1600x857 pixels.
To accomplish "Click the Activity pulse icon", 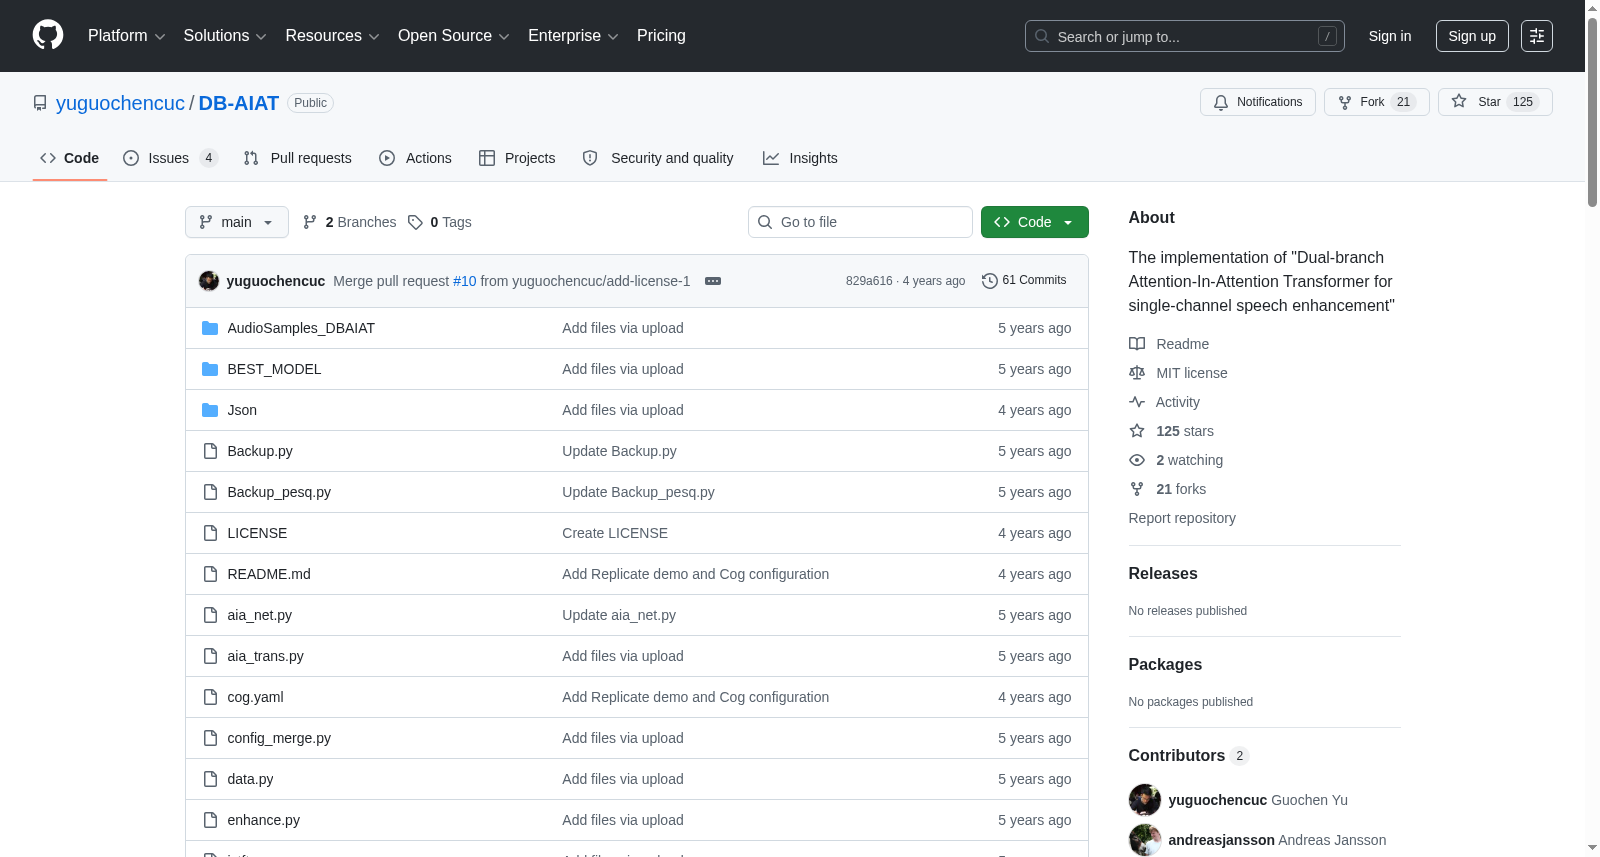I will (x=1137, y=402).
